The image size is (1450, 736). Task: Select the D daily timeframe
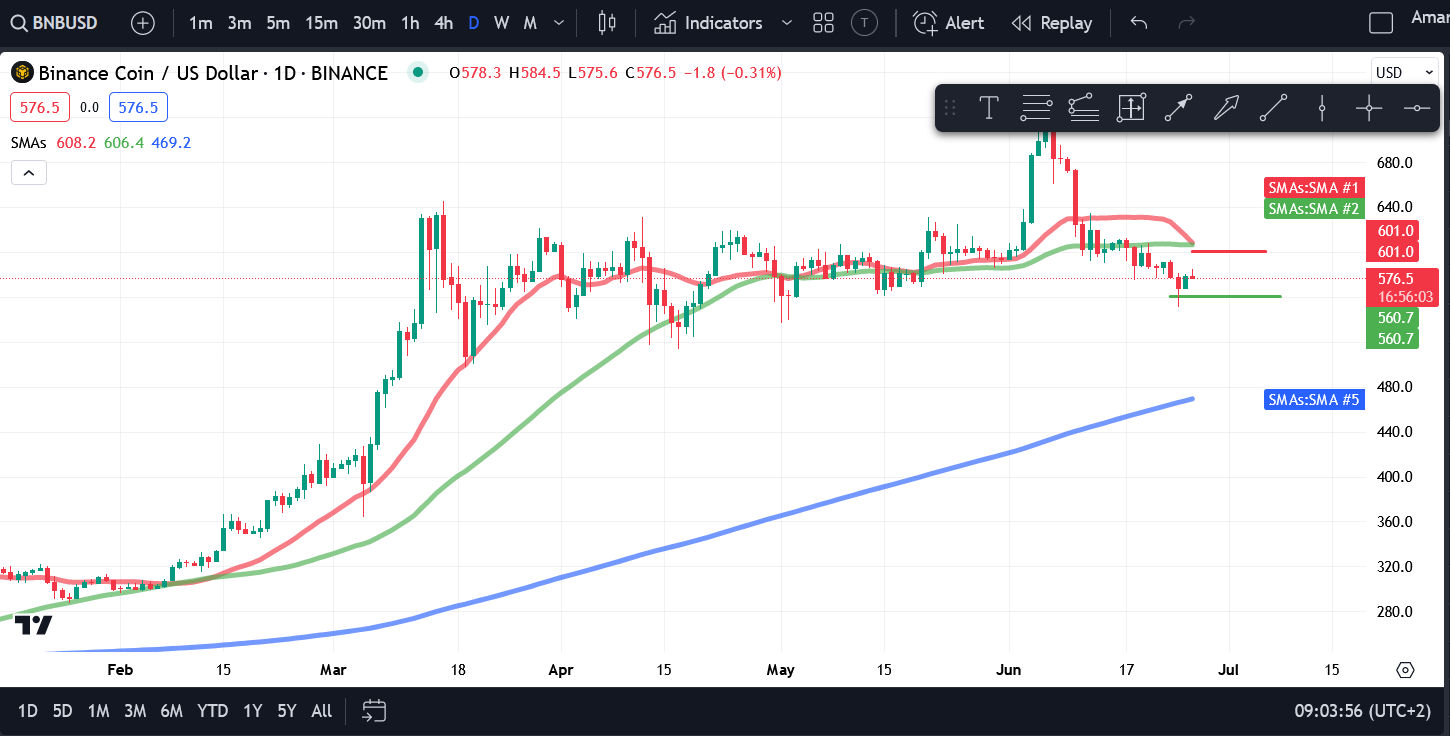474,22
